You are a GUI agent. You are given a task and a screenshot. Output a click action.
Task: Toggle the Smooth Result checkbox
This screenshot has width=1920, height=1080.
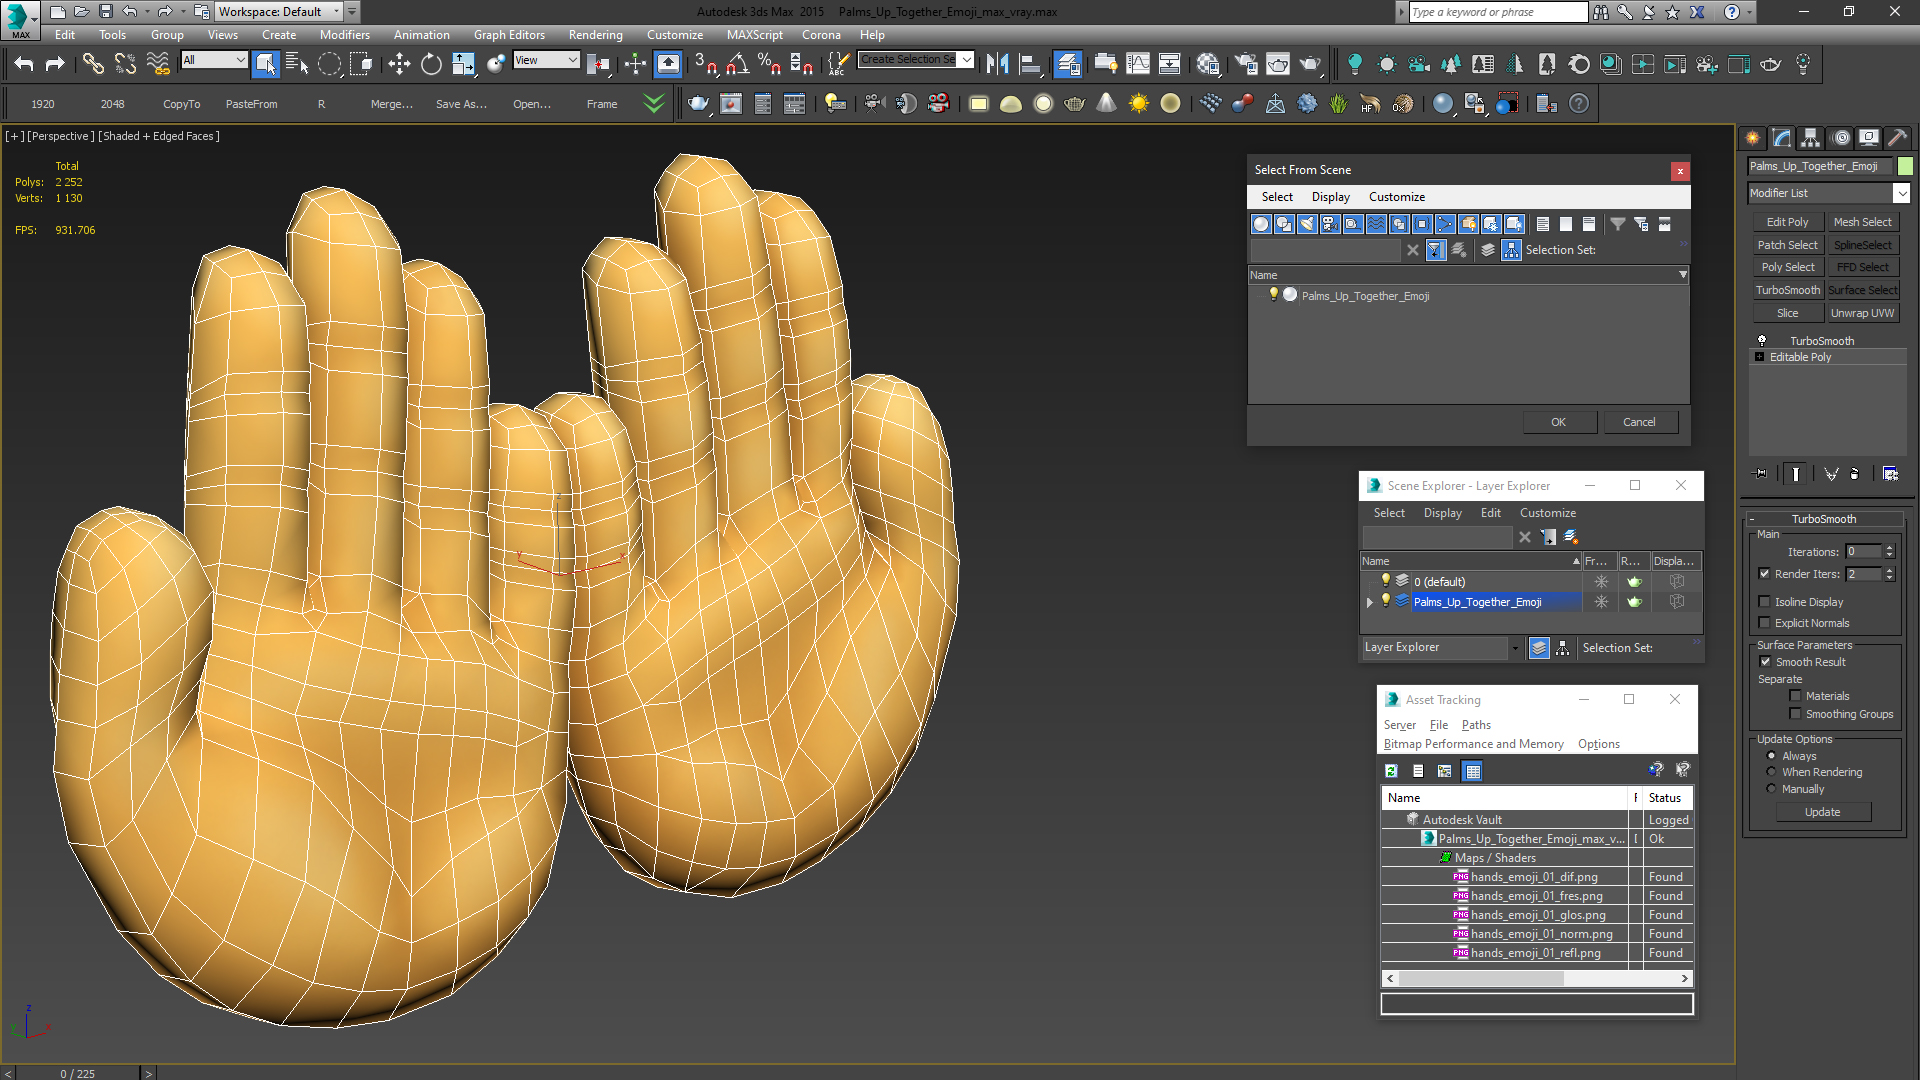pyautogui.click(x=1765, y=662)
